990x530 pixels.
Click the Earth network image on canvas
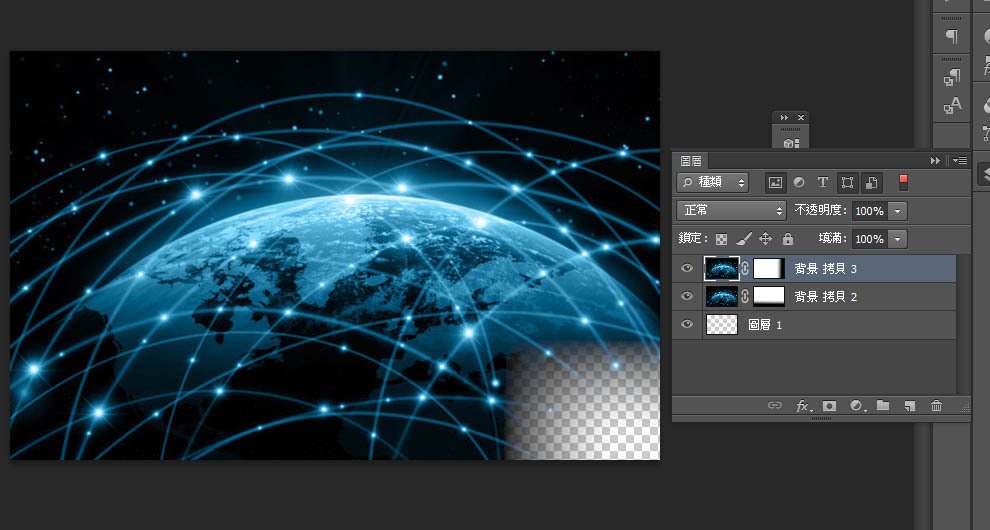pyautogui.click(x=335, y=255)
